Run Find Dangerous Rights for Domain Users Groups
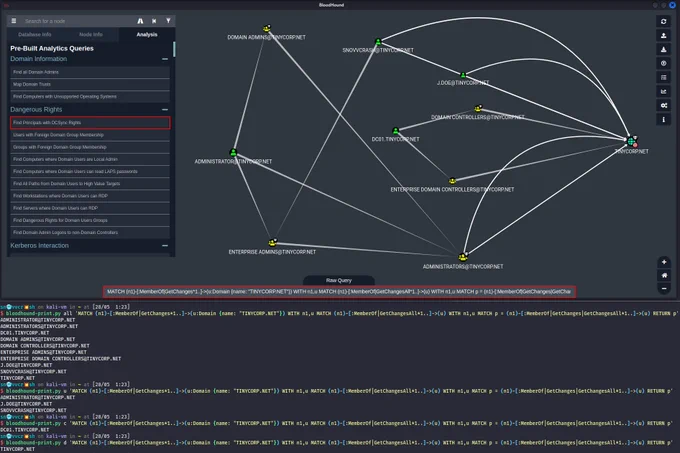680x453 pixels. [90, 220]
